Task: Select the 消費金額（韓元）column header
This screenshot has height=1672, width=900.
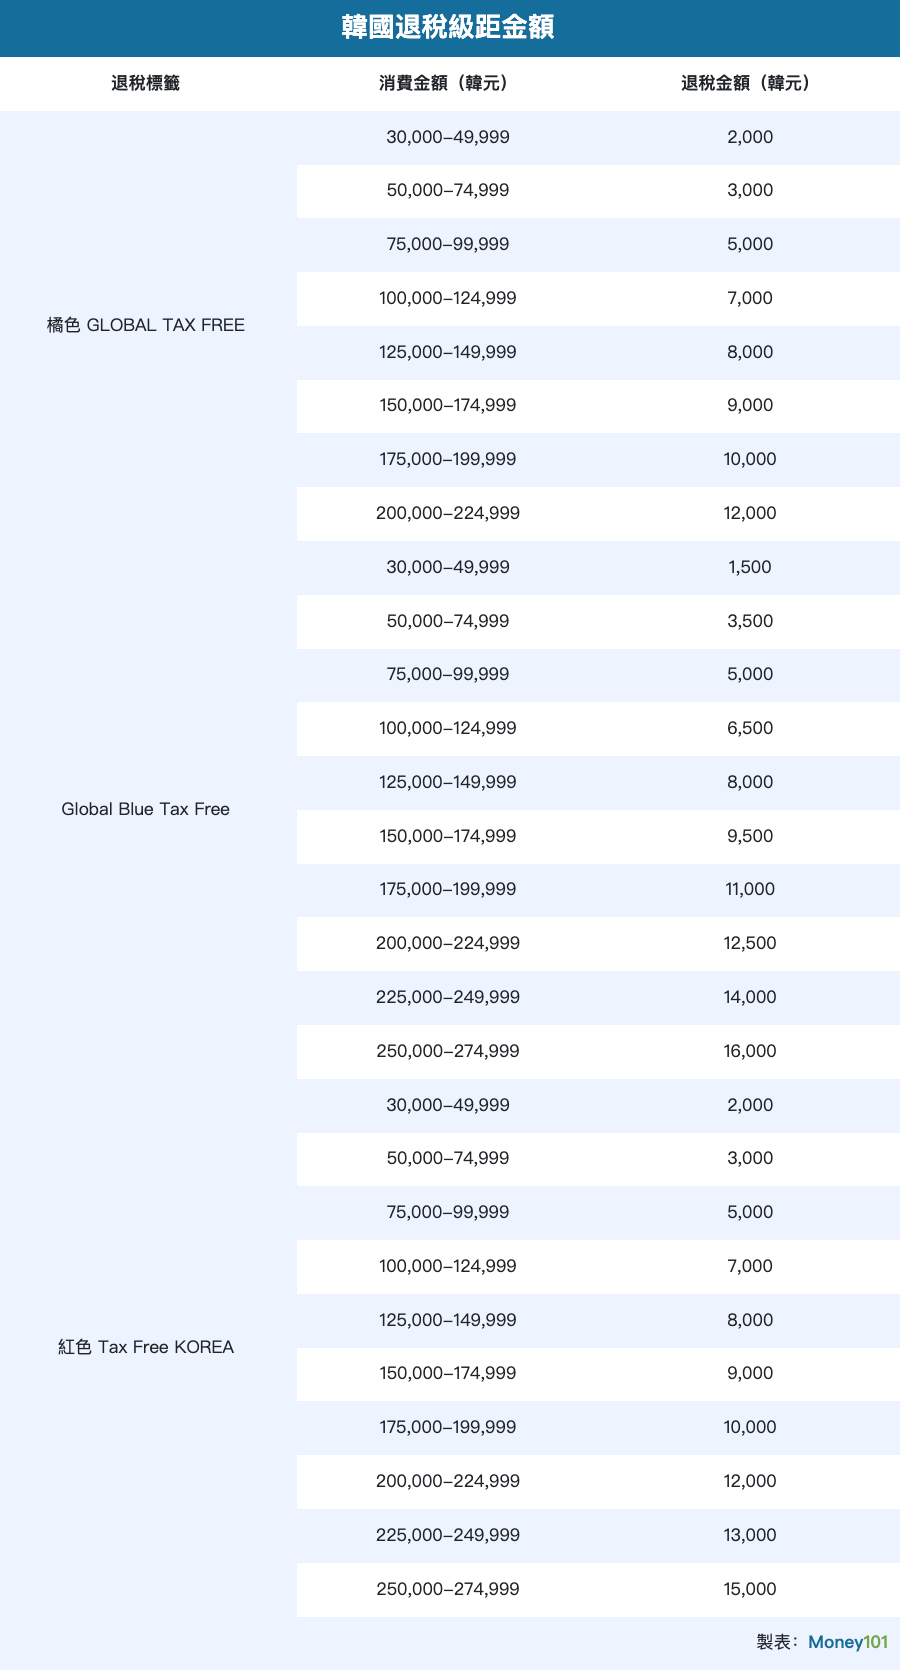Action: [447, 84]
